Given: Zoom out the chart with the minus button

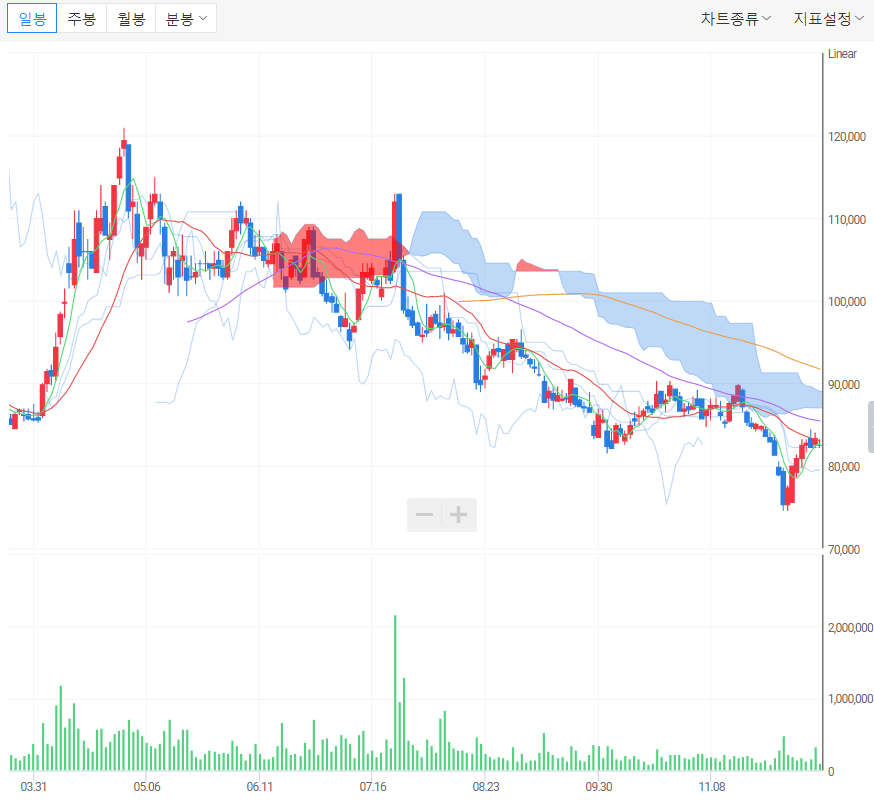Looking at the screenshot, I should pos(425,514).
